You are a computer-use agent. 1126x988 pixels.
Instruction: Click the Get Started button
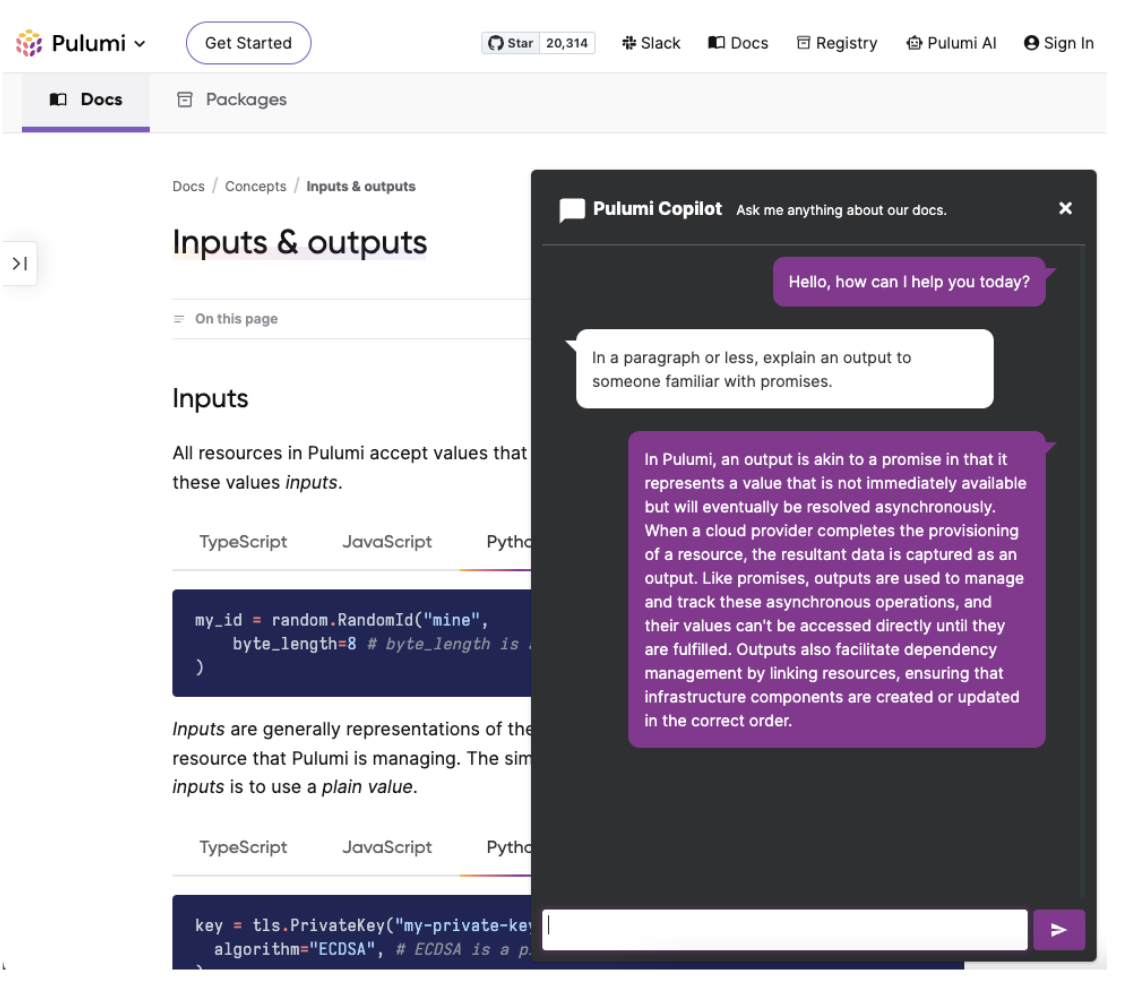point(248,43)
